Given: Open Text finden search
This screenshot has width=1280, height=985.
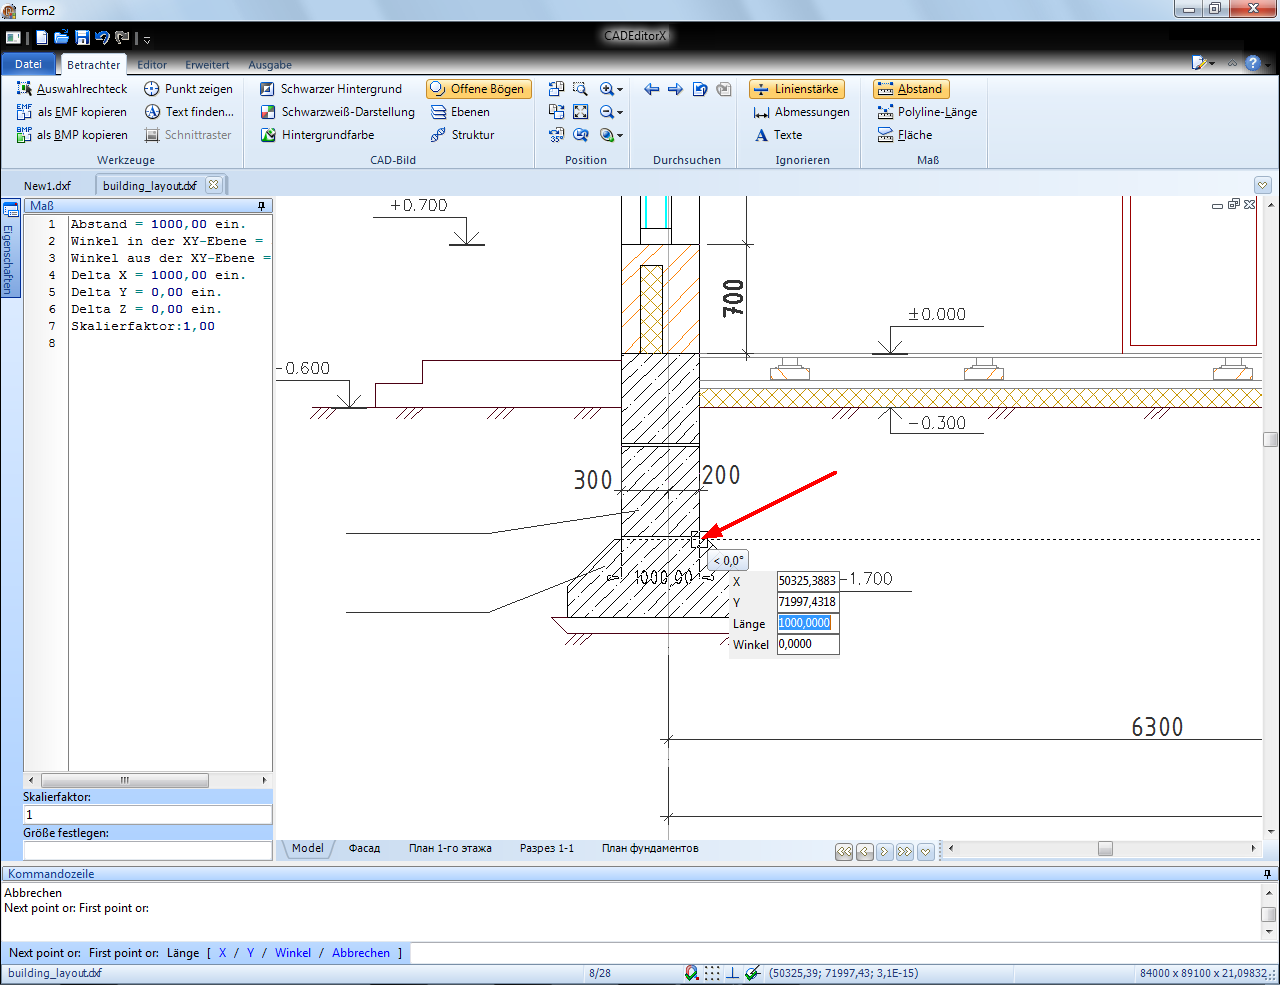Looking at the screenshot, I should click(x=189, y=112).
